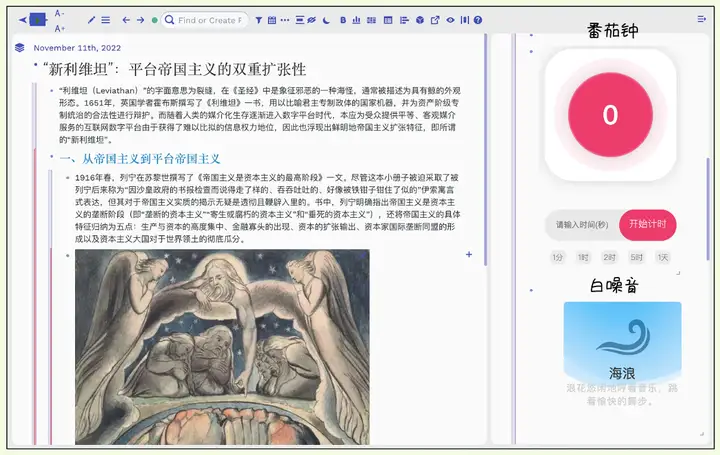The height and width of the screenshot is (455, 720).
Task: Click the main content vertical scrollbar
Action: point(485,149)
